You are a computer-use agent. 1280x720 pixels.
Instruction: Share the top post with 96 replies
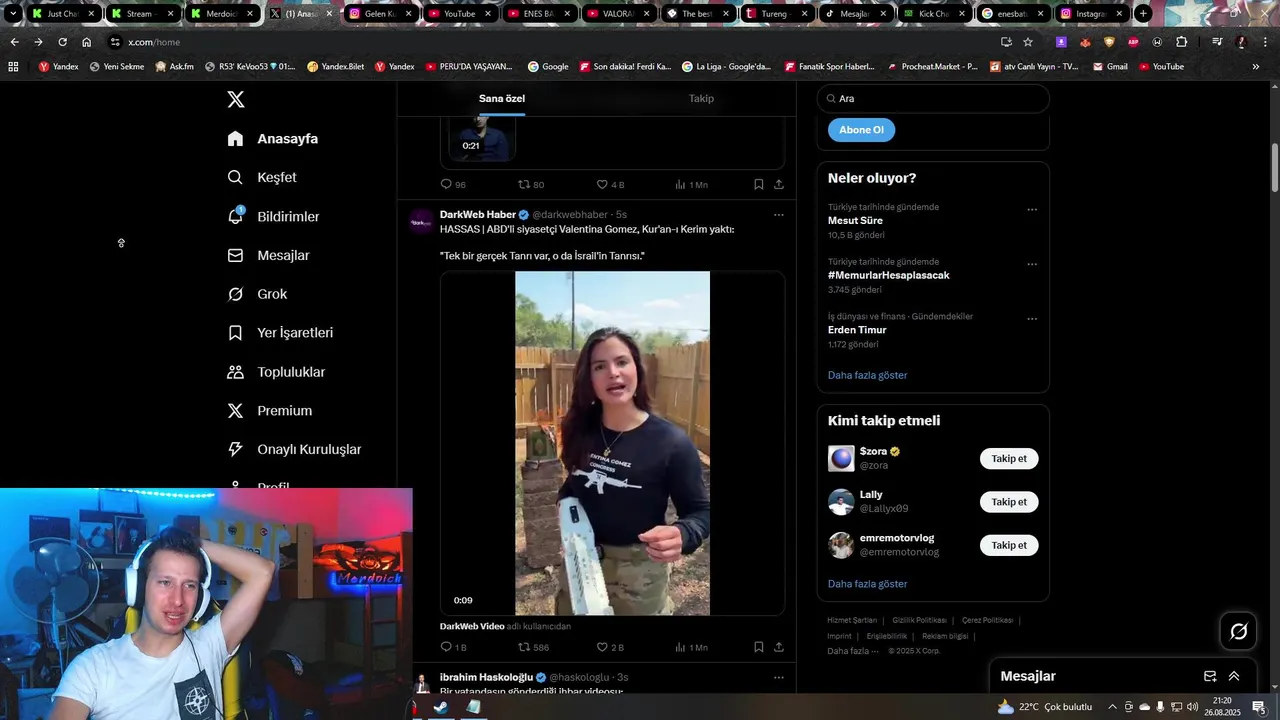(x=779, y=184)
